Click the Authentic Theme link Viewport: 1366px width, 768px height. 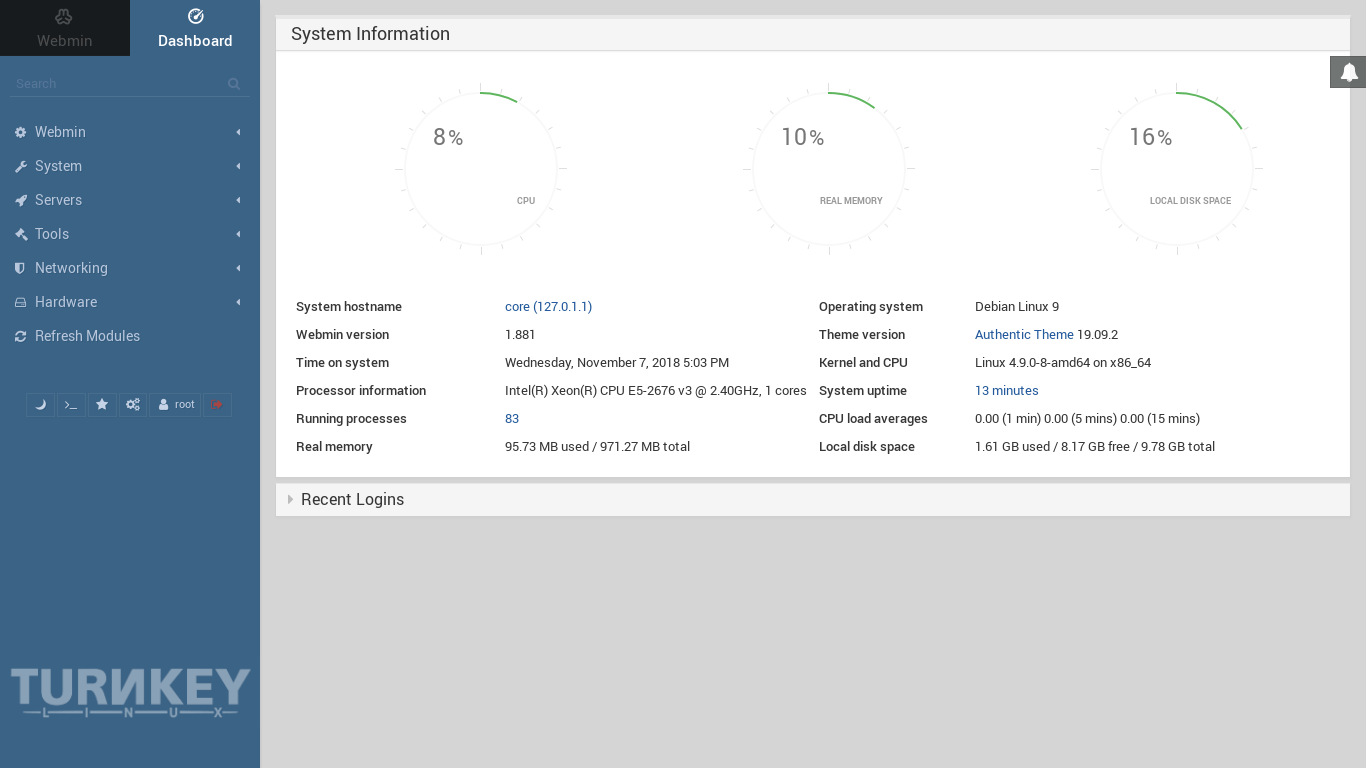click(x=1024, y=334)
